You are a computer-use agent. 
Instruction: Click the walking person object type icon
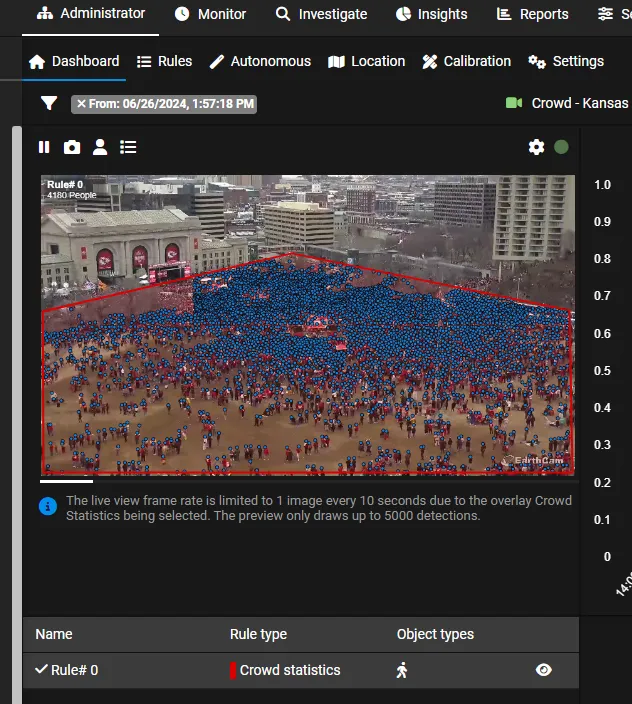(402, 670)
